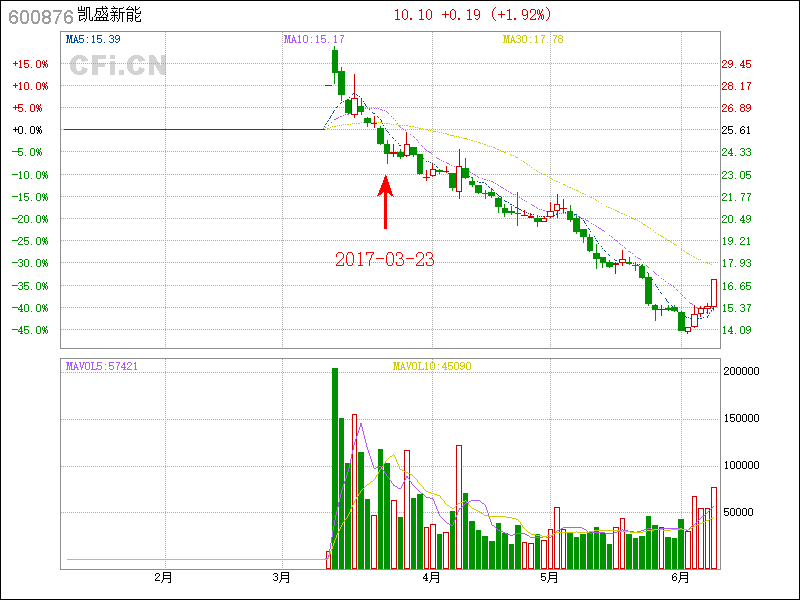The height and width of the screenshot is (600, 800).
Task: Click the MA5:15.39 indicator label
Action: click(x=93, y=39)
